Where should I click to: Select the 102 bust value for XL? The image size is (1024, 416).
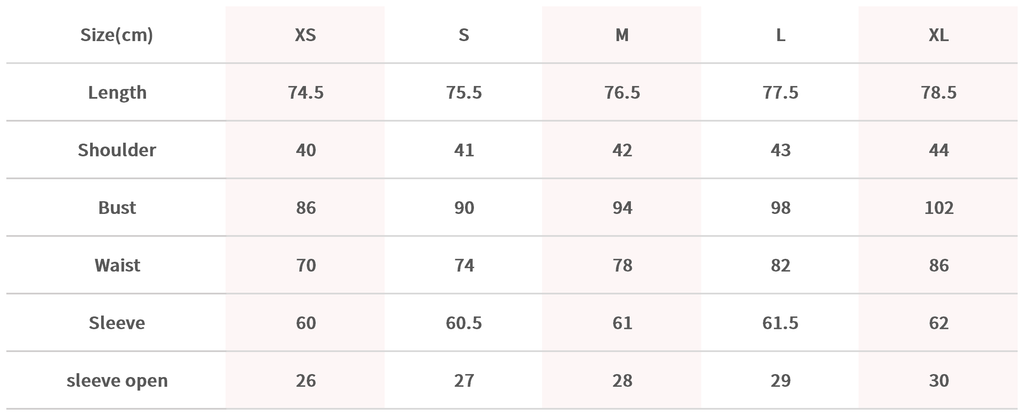pyautogui.click(x=939, y=208)
